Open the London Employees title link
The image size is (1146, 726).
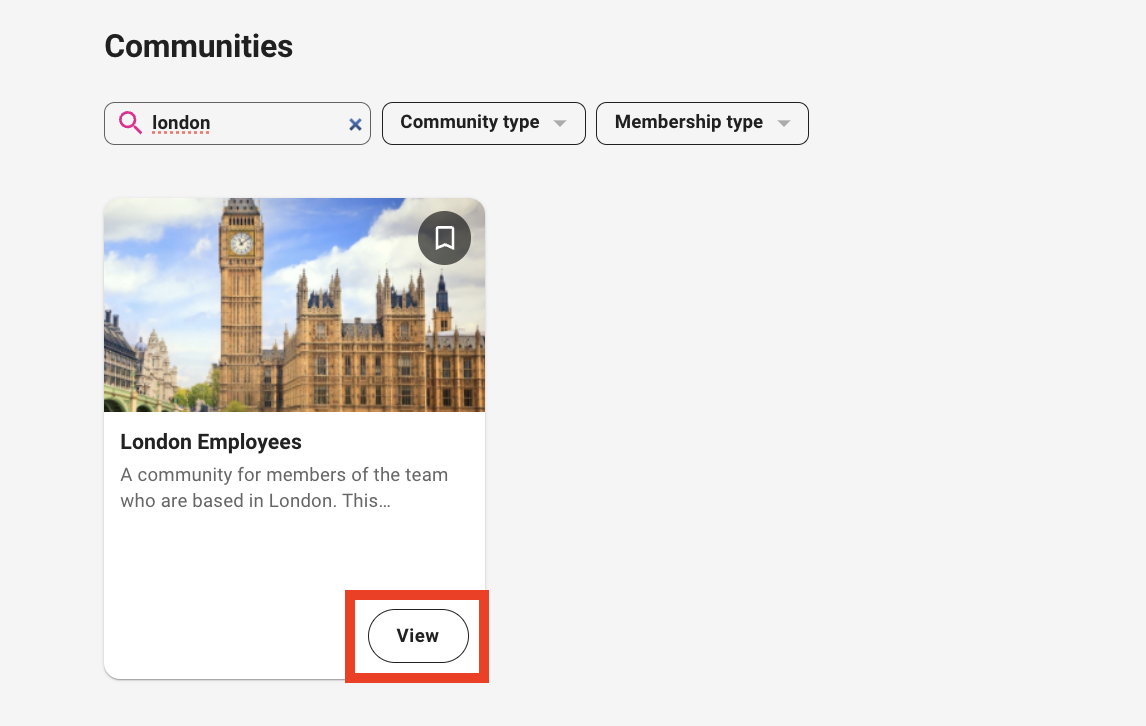211,442
